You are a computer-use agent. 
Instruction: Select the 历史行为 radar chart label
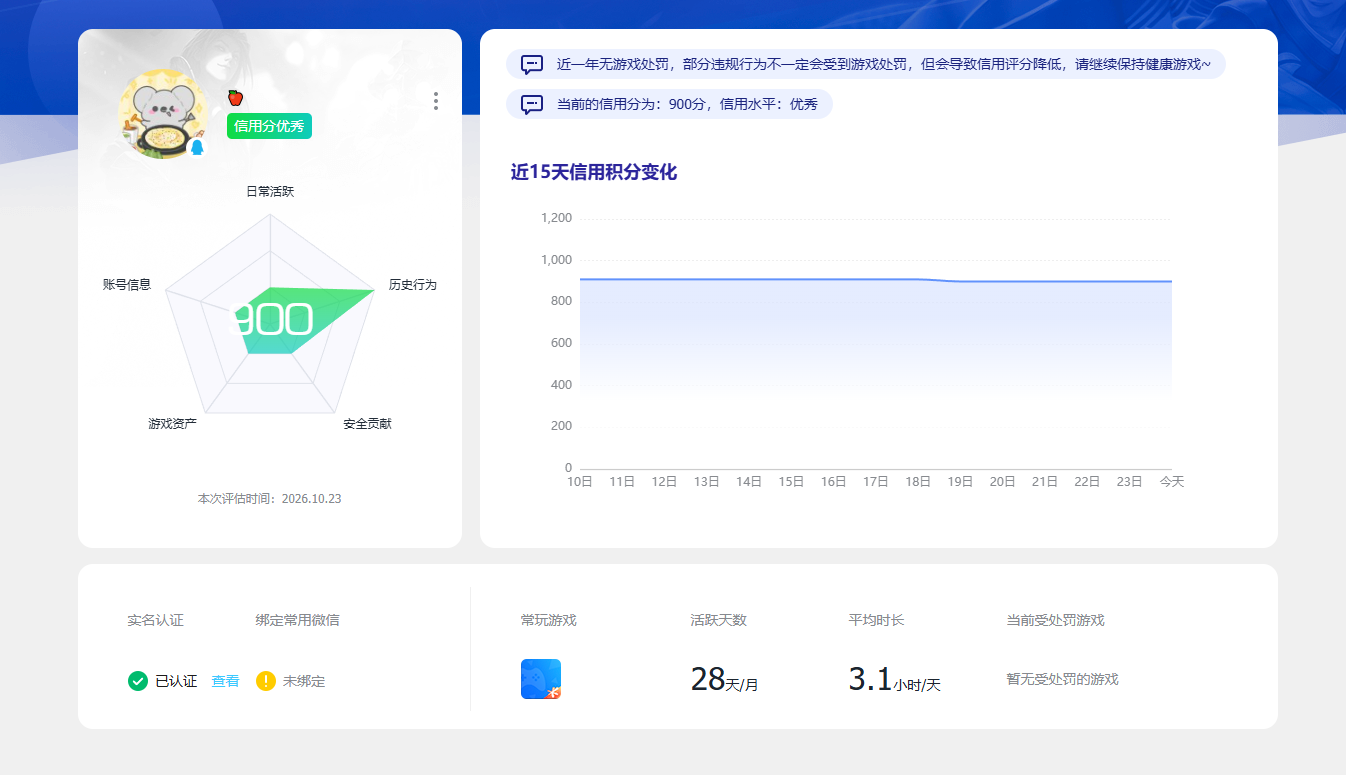[x=413, y=284]
